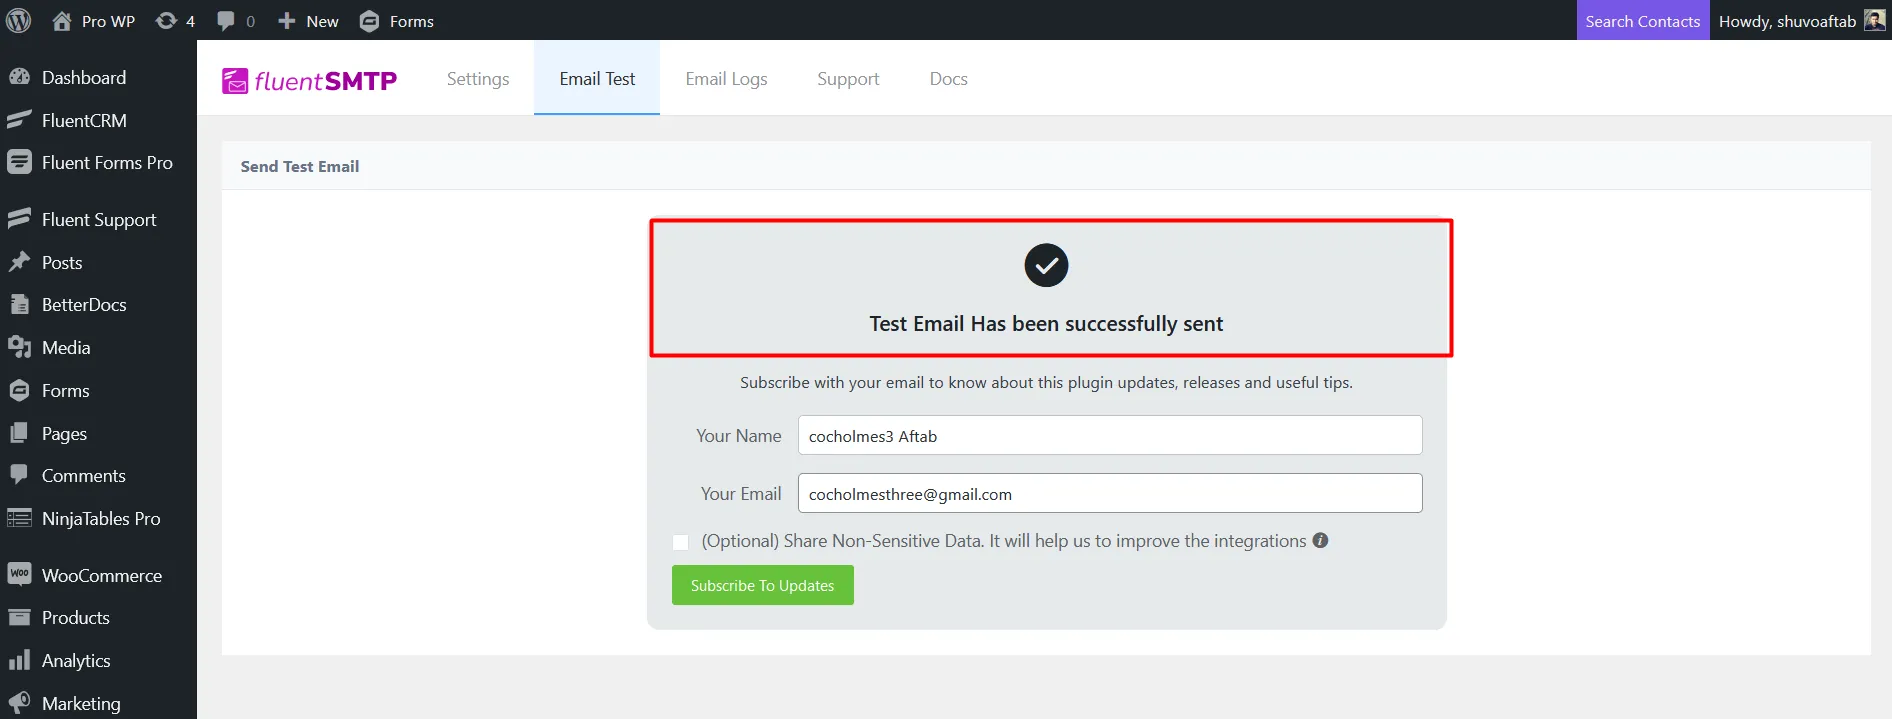Open the Fluent Support menu link
1892x719 pixels.
point(98,219)
